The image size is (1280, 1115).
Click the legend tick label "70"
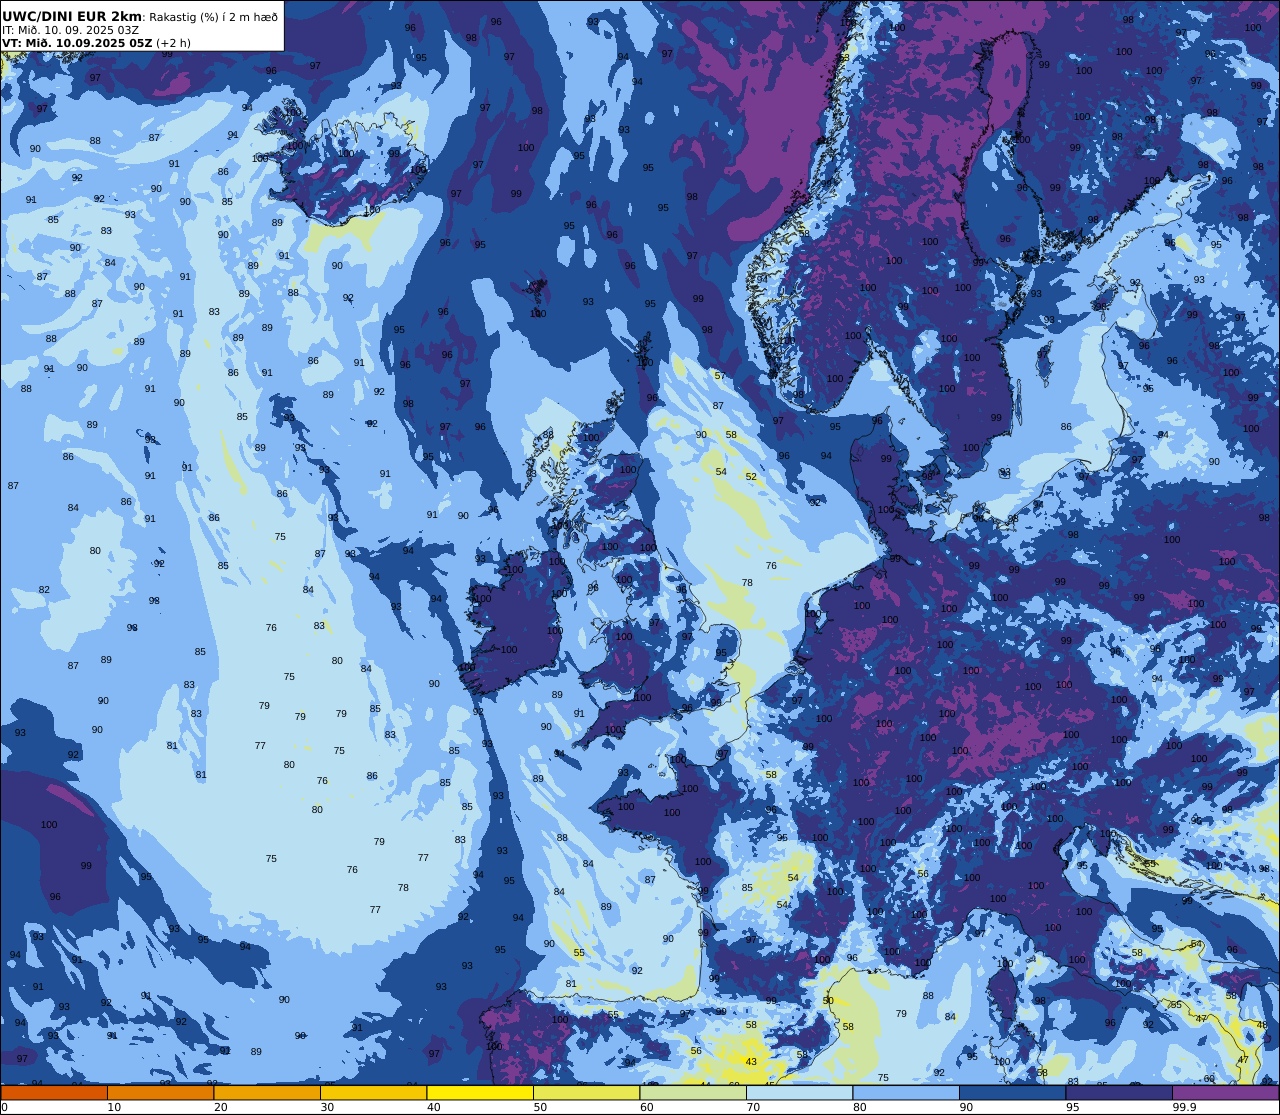[753, 1107]
